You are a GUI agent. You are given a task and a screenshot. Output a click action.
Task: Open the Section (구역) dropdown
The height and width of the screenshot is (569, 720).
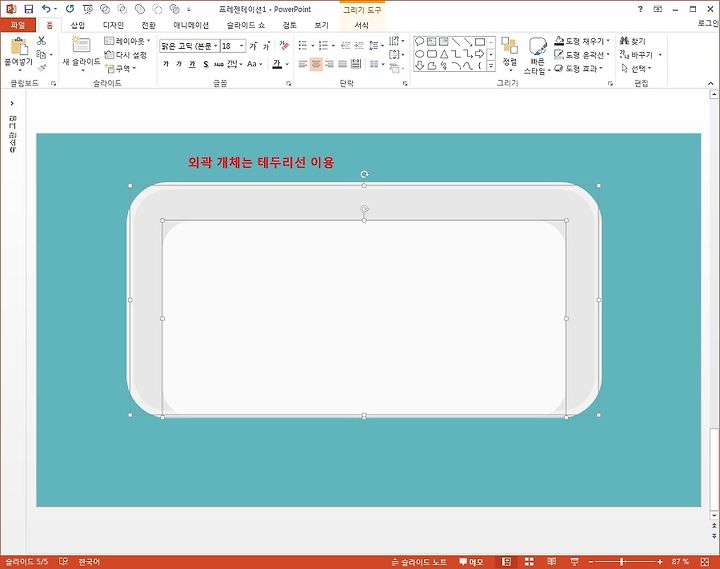[x=121, y=68]
